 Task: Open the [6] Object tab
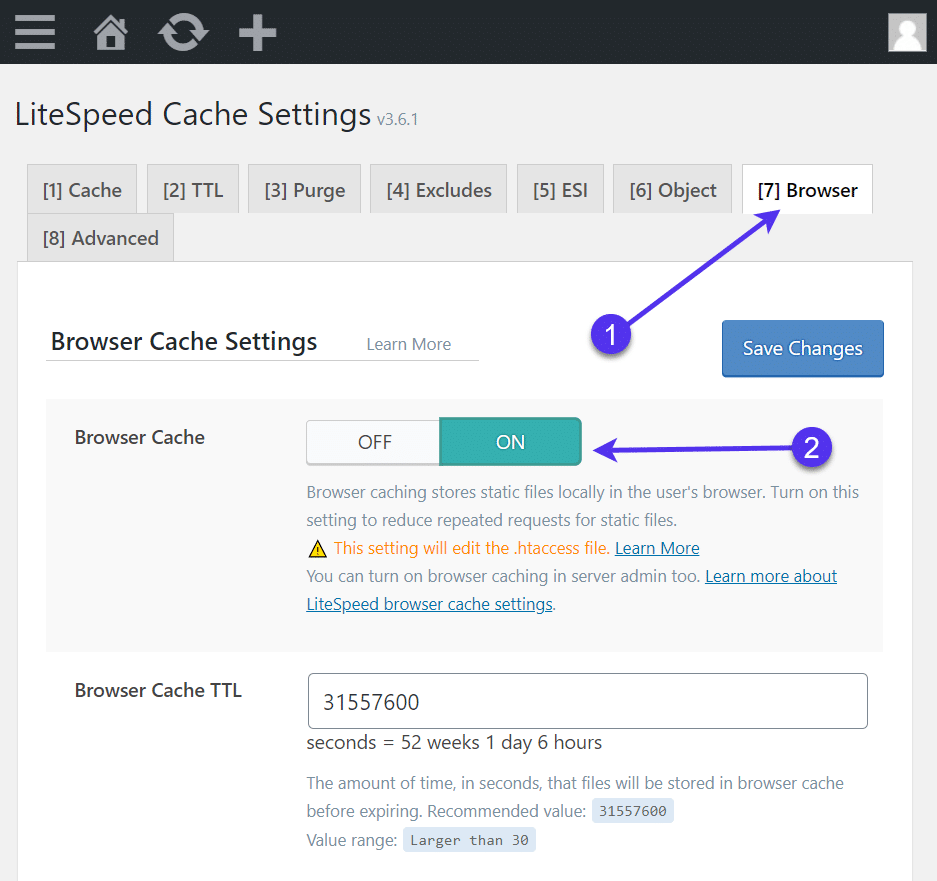click(672, 189)
